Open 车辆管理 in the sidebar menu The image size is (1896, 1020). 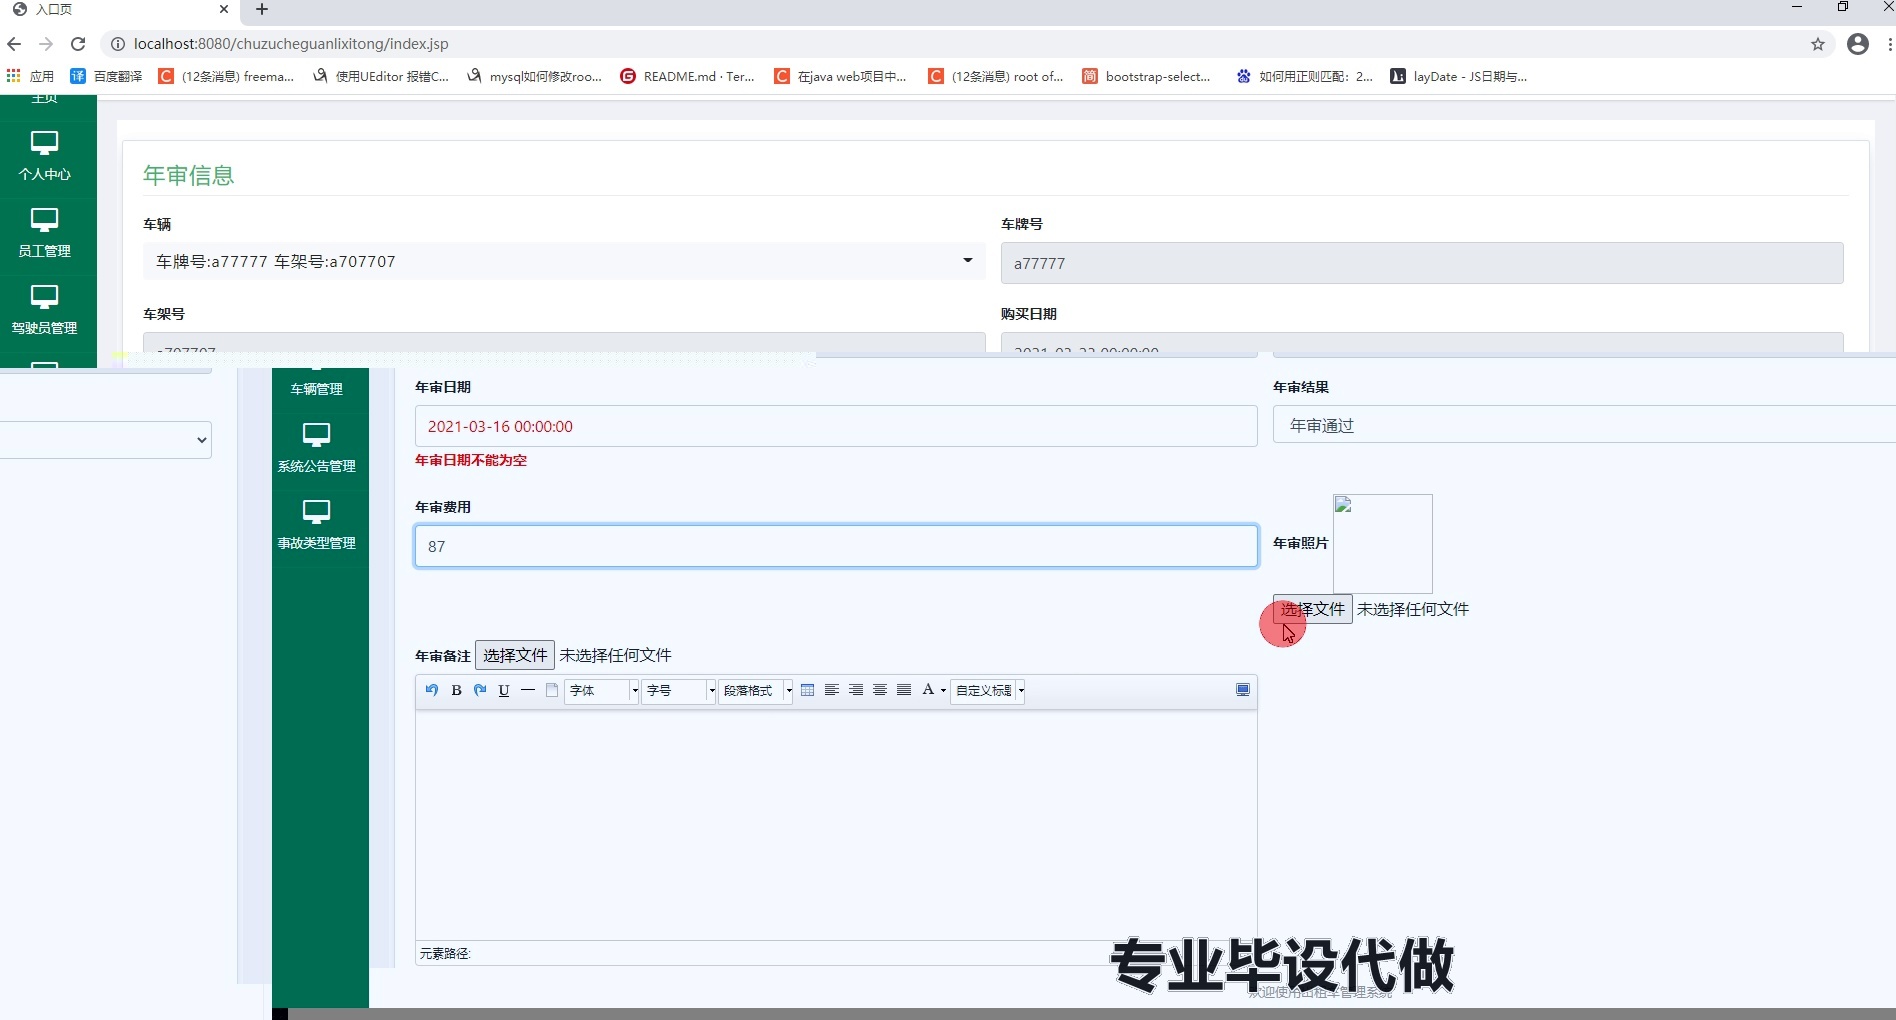[x=317, y=388]
